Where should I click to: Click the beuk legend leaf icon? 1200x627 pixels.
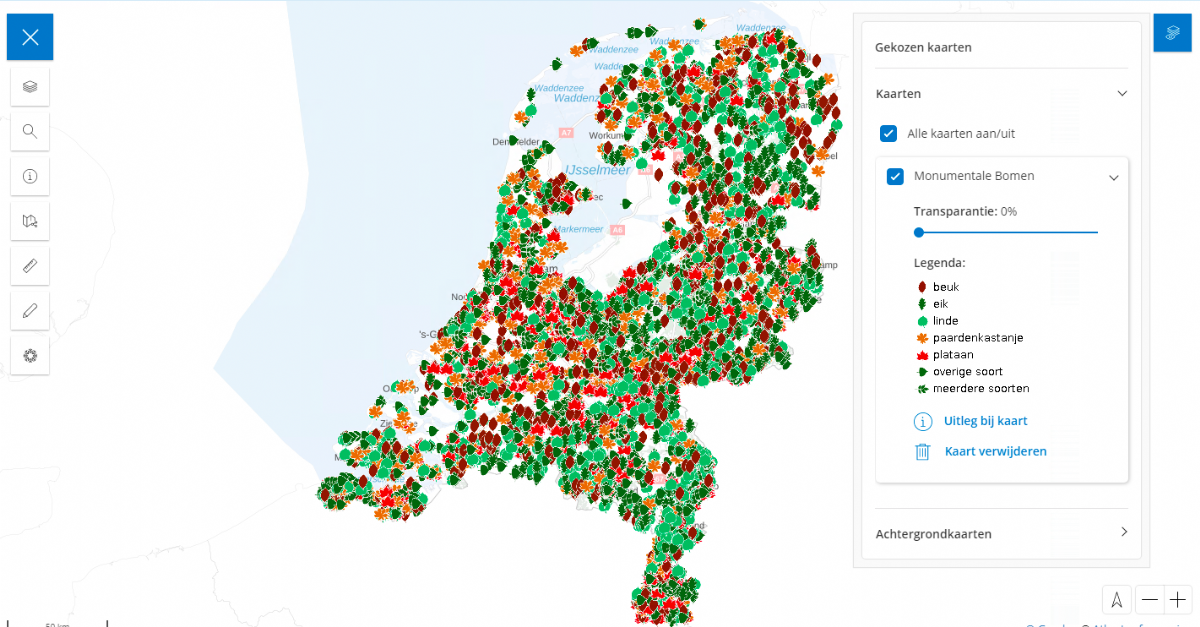pyautogui.click(x=921, y=287)
